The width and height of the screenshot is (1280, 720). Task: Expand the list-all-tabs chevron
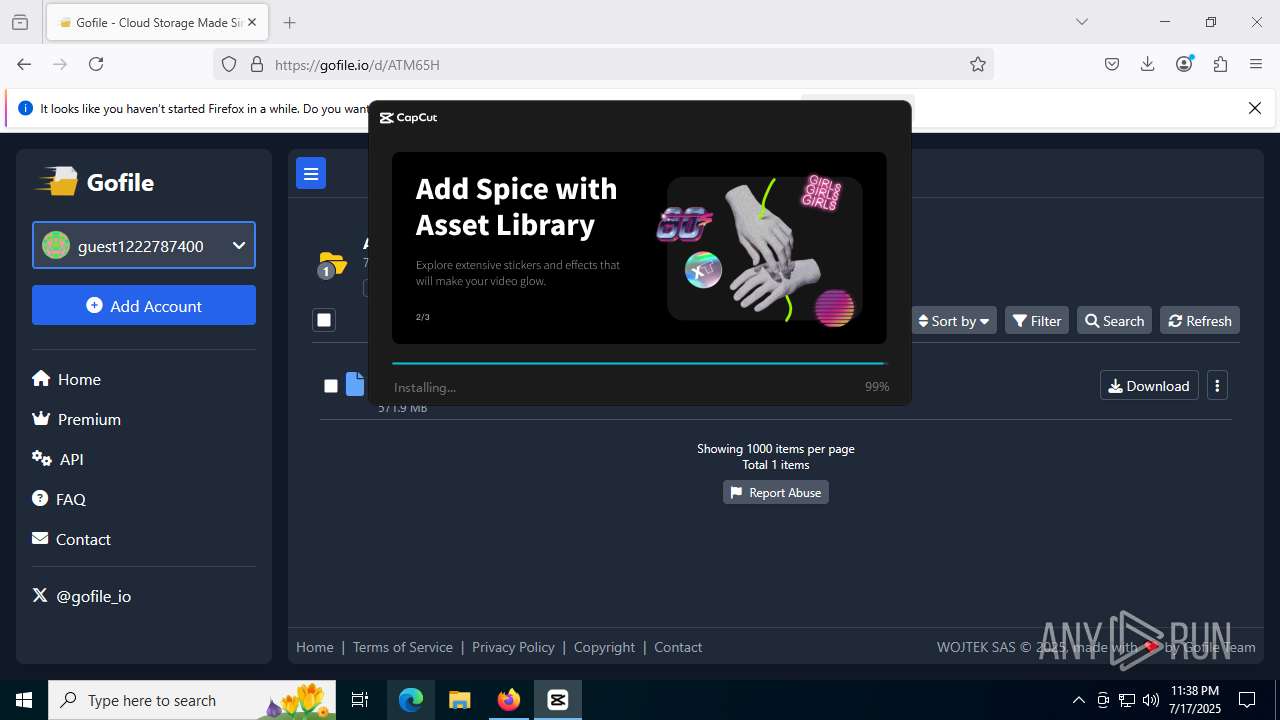point(1082,22)
